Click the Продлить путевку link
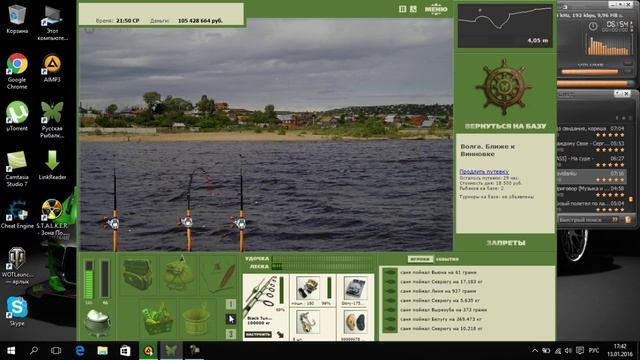 click(x=484, y=172)
